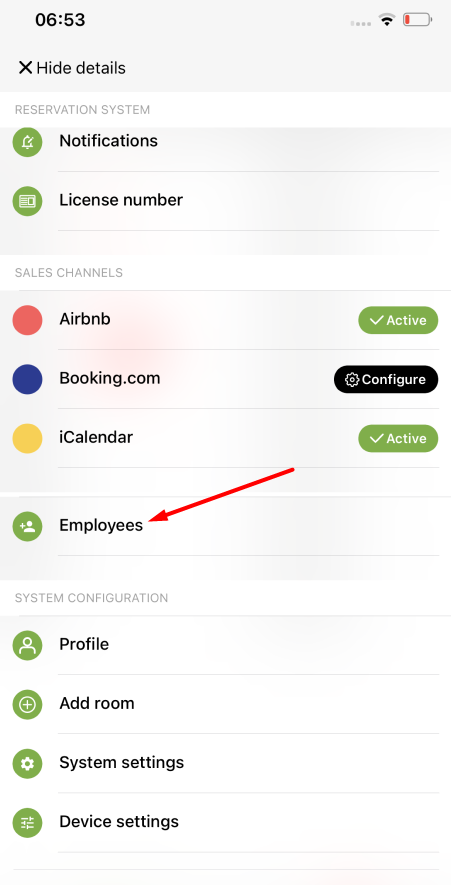Toggle the iCalendar Active status badge
This screenshot has height=885, width=451.
(x=398, y=439)
